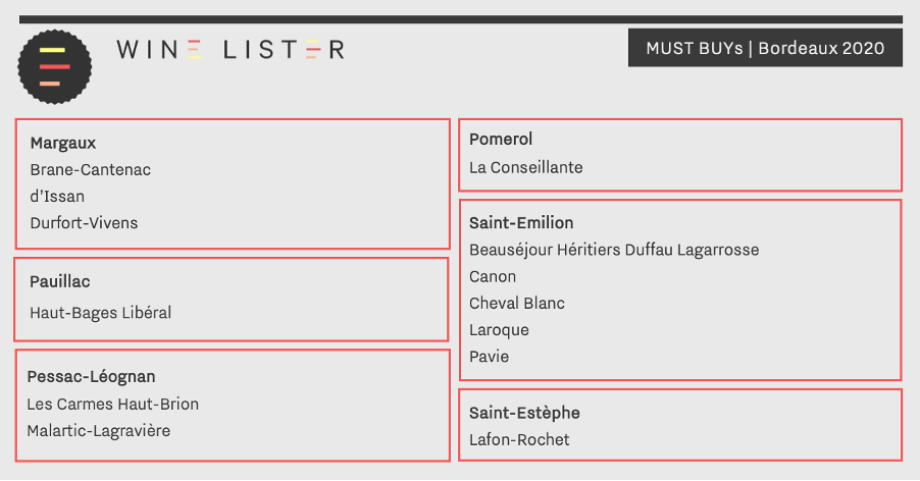The height and width of the screenshot is (481, 920).
Task: Choose Cheval Blanc
Action: (516, 303)
